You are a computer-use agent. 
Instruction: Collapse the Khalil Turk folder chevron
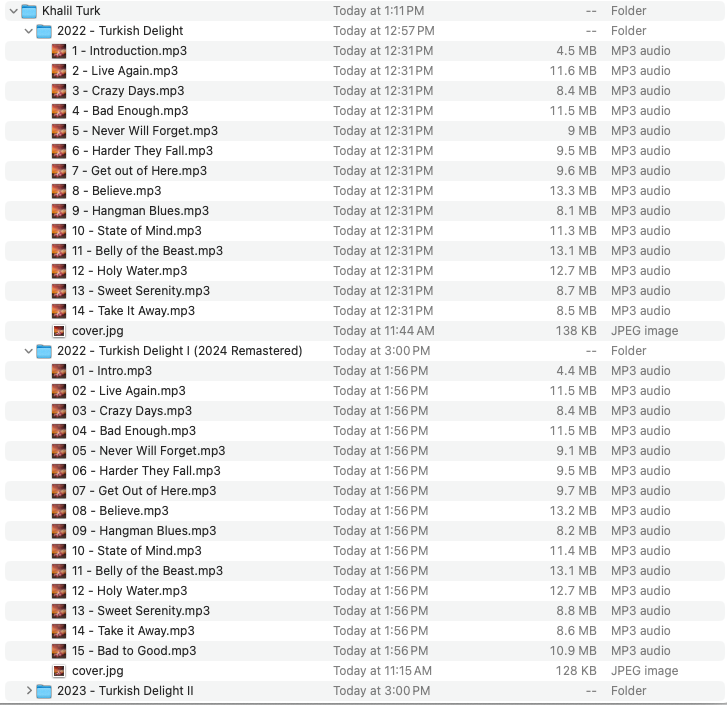pyautogui.click(x=13, y=11)
